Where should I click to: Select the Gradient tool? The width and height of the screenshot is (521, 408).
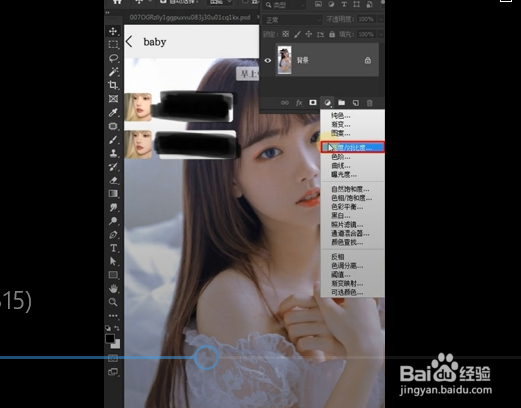point(113,194)
